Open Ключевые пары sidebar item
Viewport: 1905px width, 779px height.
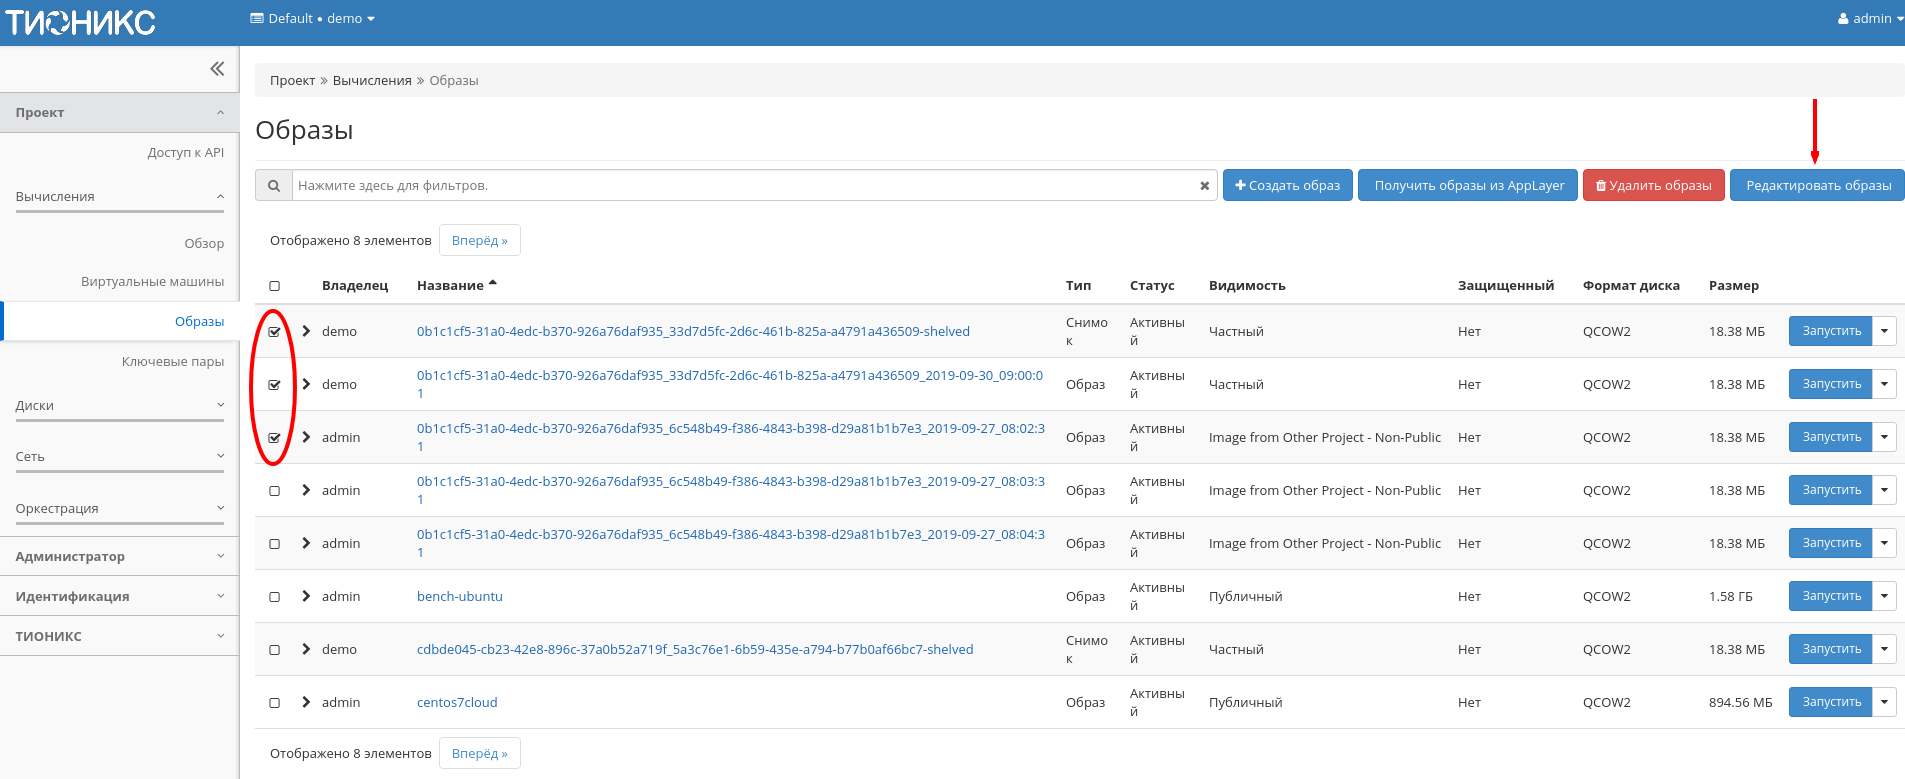[172, 362]
